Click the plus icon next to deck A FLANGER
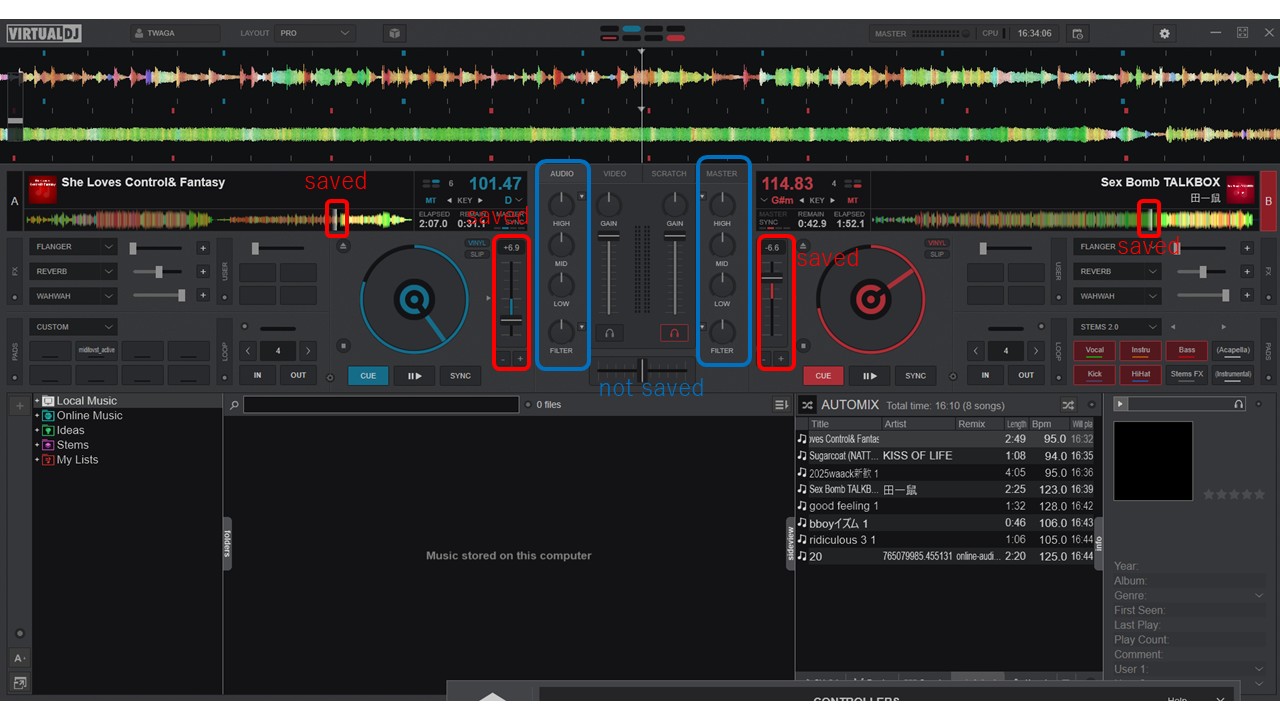The width and height of the screenshot is (1280, 720). click(x=203, y=247)
